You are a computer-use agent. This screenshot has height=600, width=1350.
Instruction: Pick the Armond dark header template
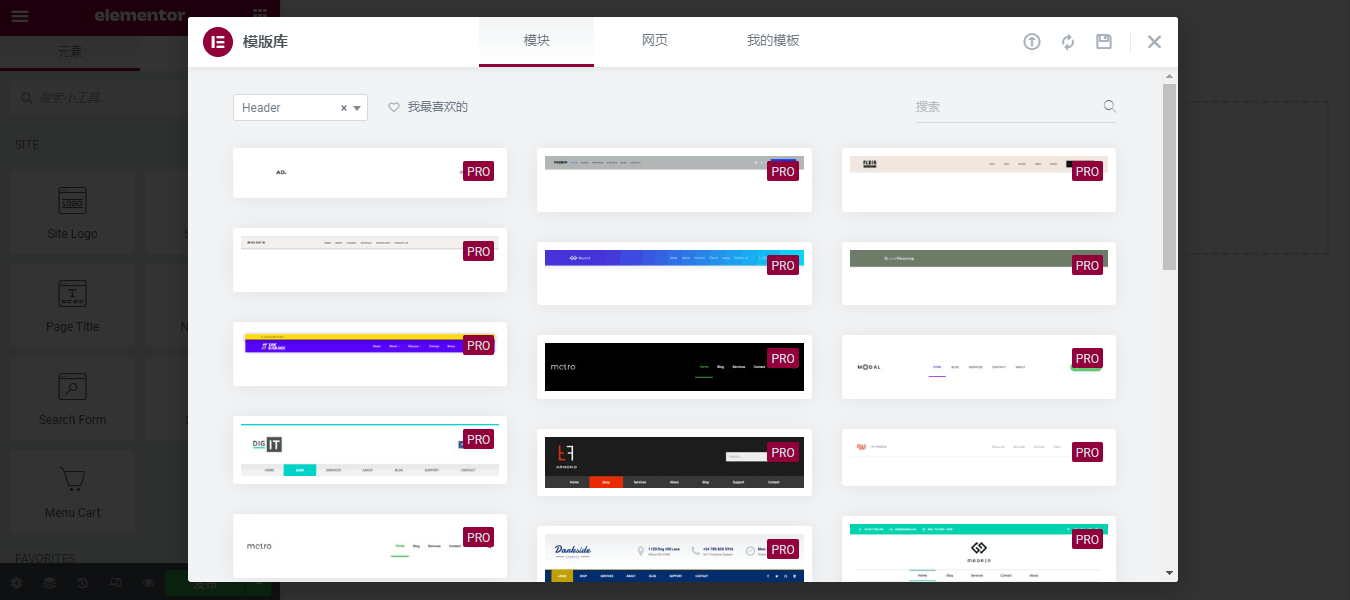(x=674, y=462)
